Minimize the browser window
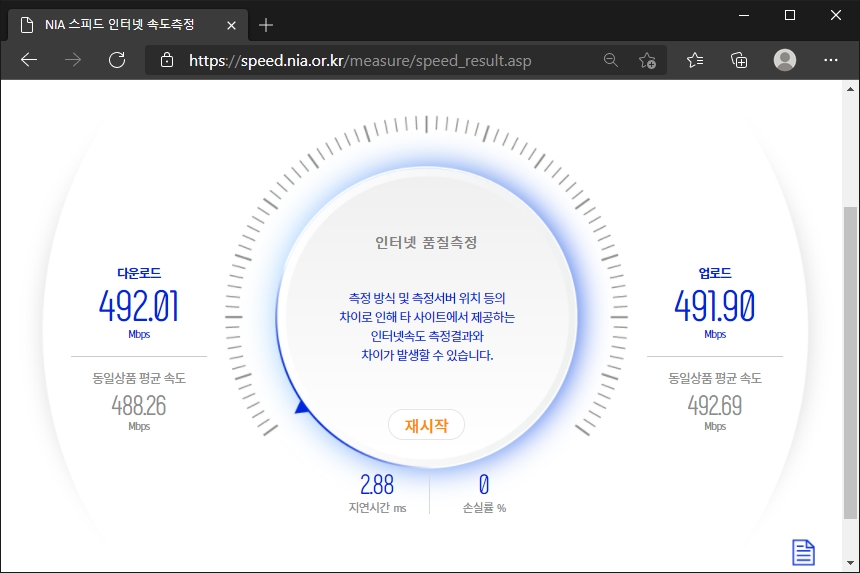Viewport: 860px width, 573px height. coord(744,15)
